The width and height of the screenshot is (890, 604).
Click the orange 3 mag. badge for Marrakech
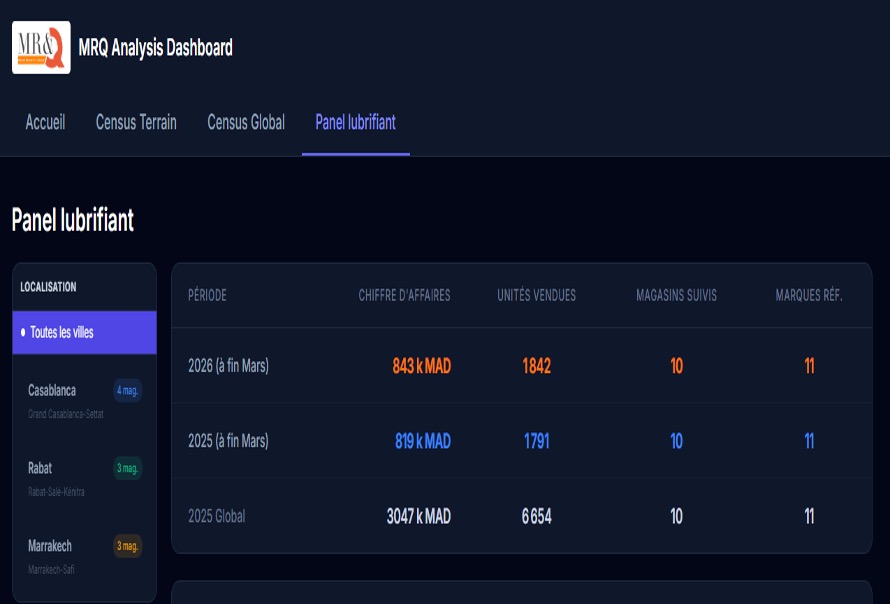(127, 546)
